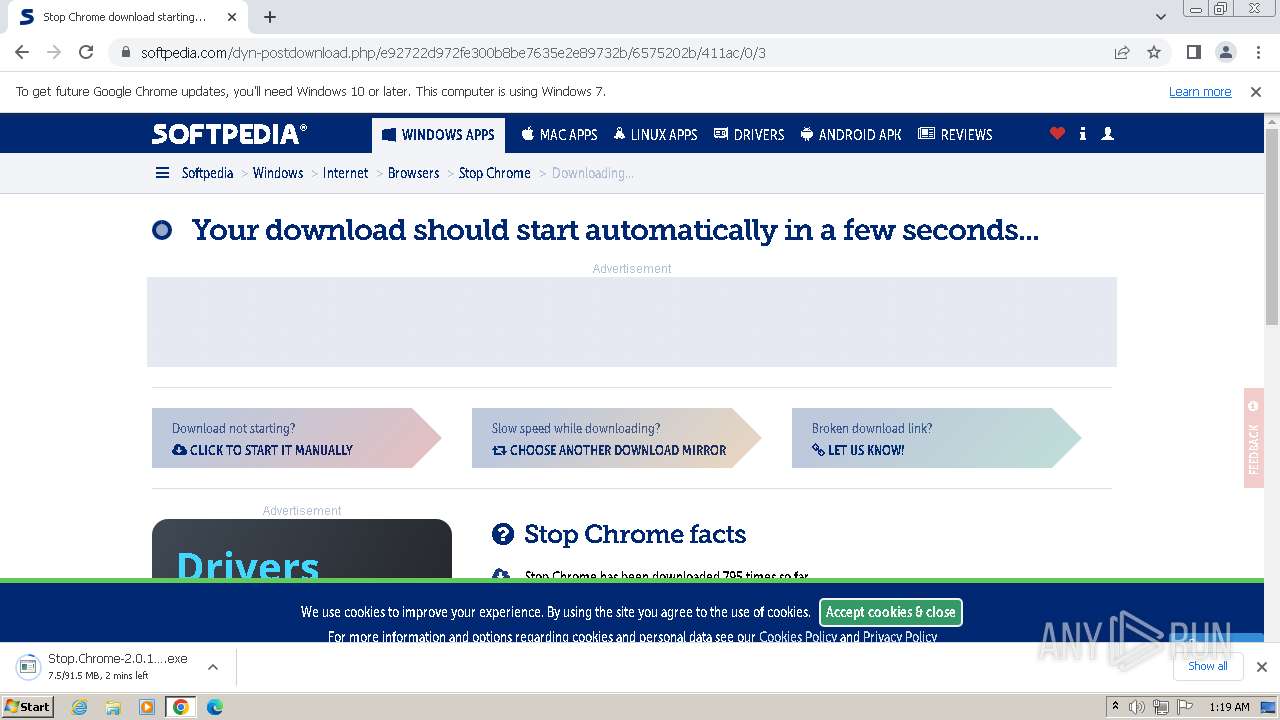Open the vertical Feedback tab

click(x=1254, y=438)
